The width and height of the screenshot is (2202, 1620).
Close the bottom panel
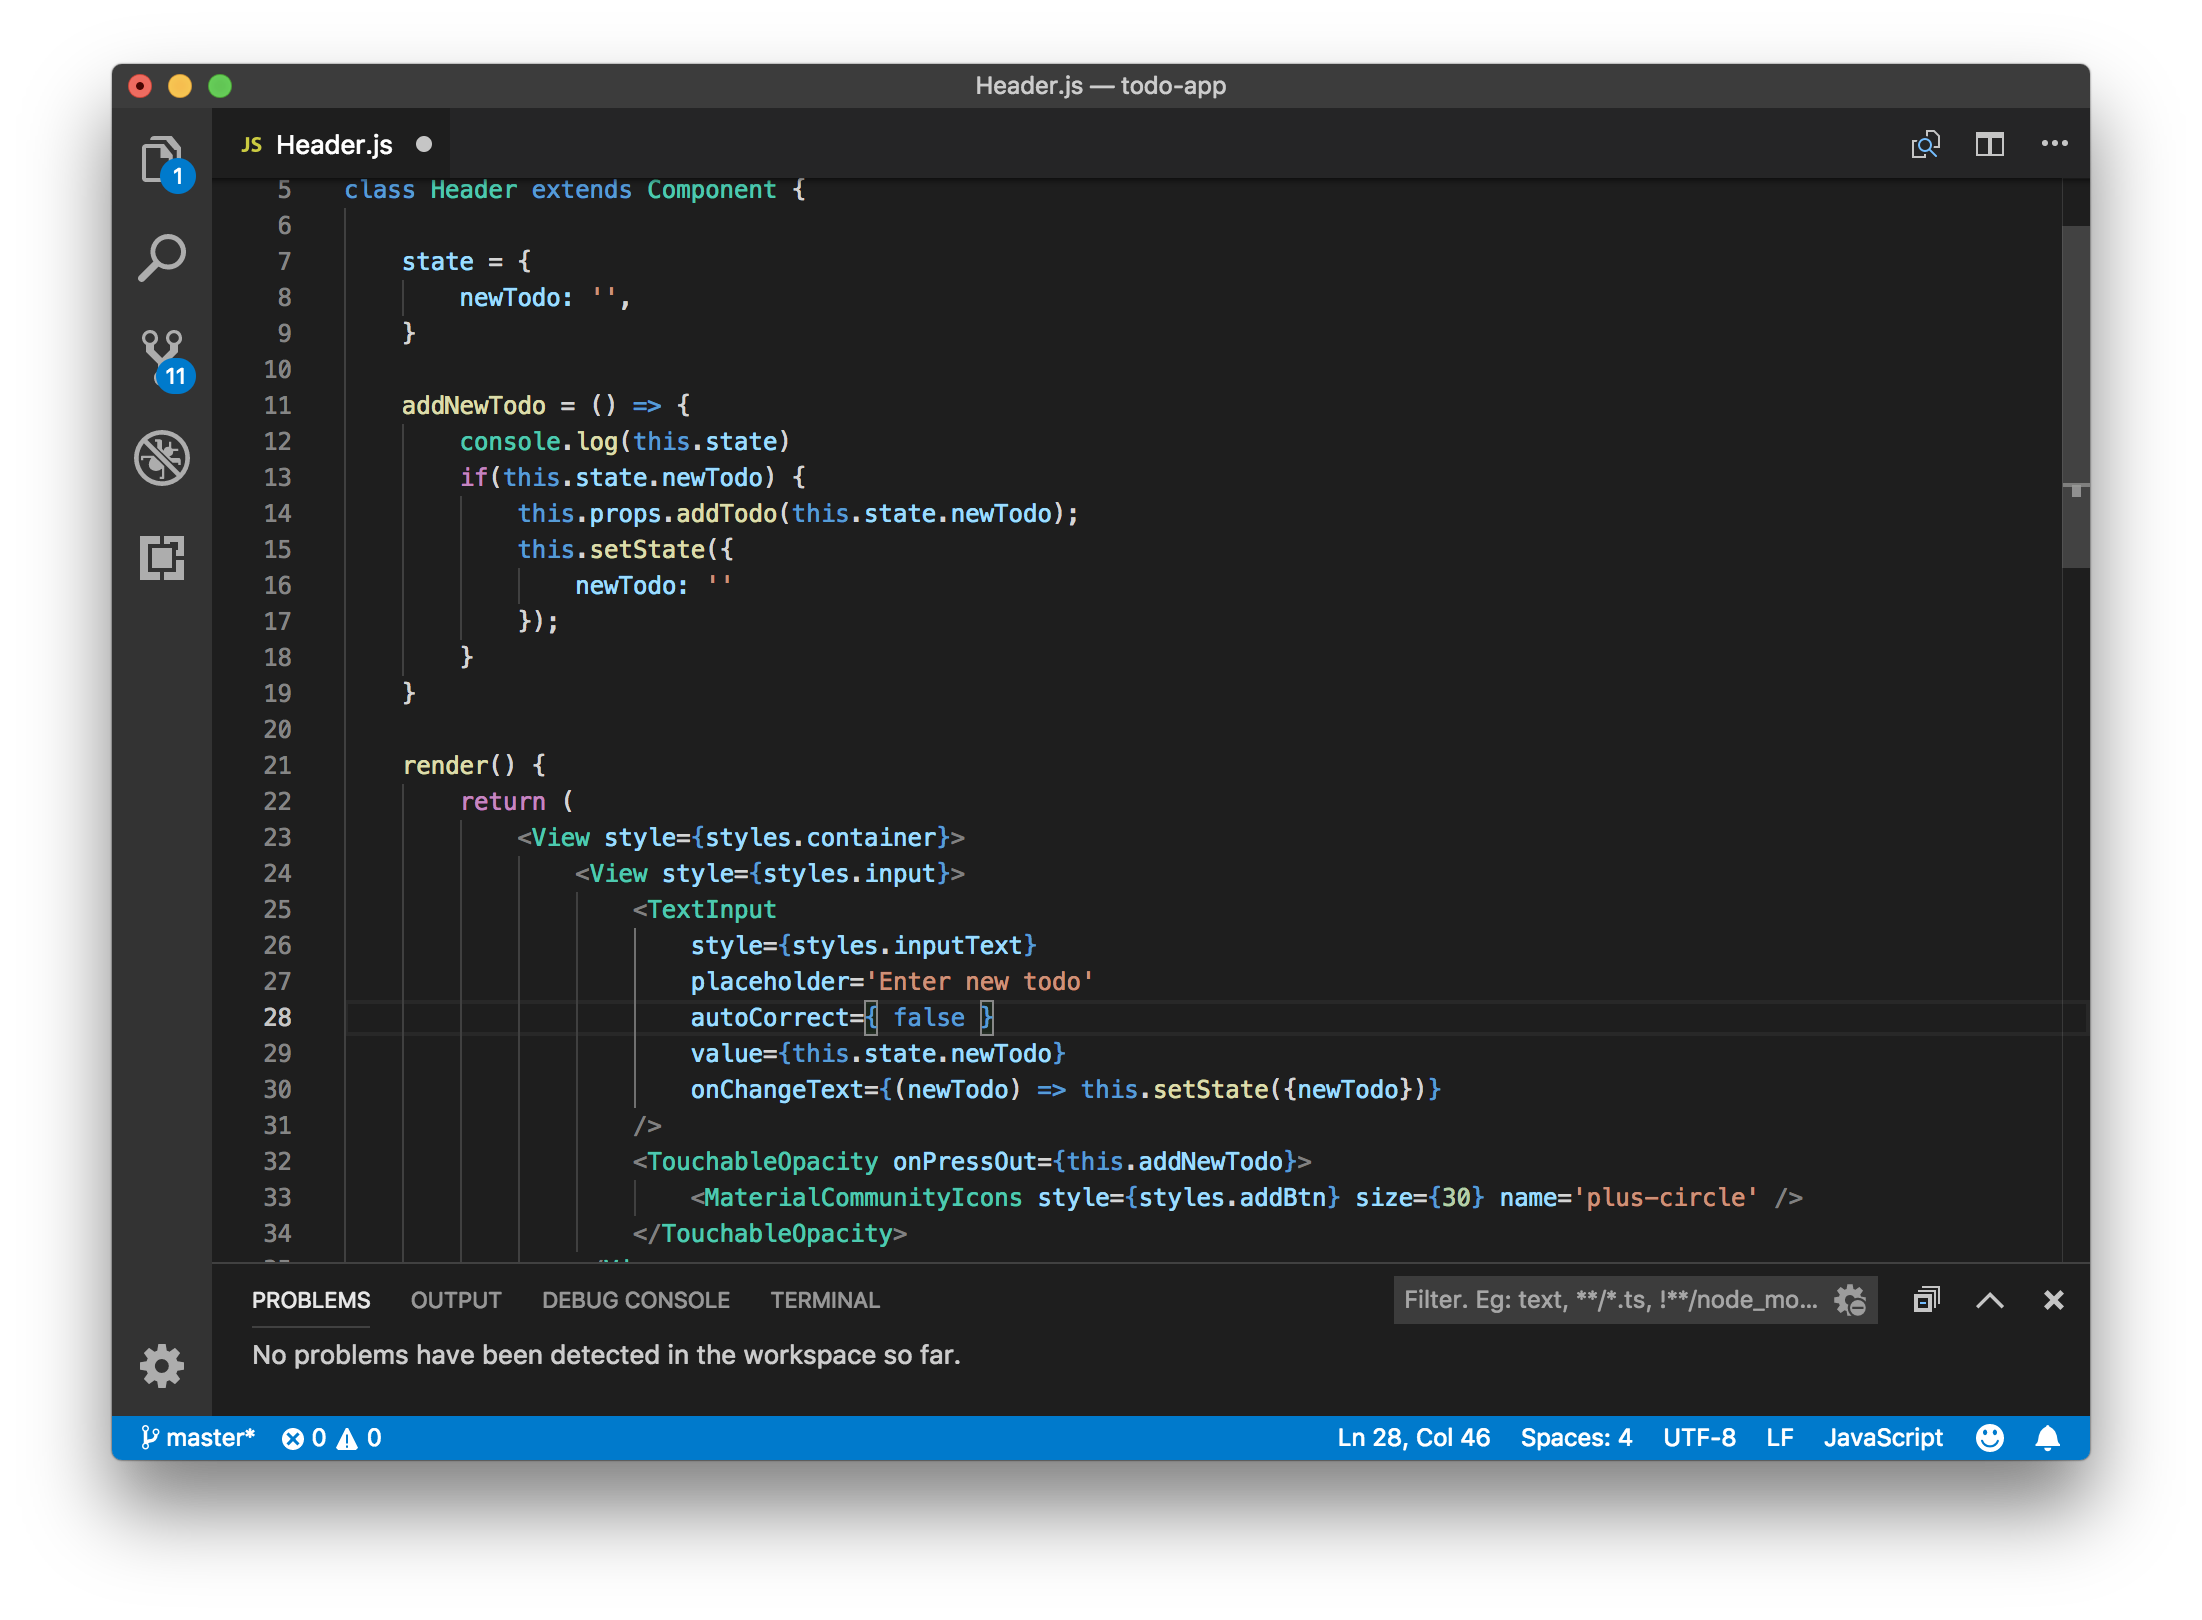click(x=2053, y=1300)
